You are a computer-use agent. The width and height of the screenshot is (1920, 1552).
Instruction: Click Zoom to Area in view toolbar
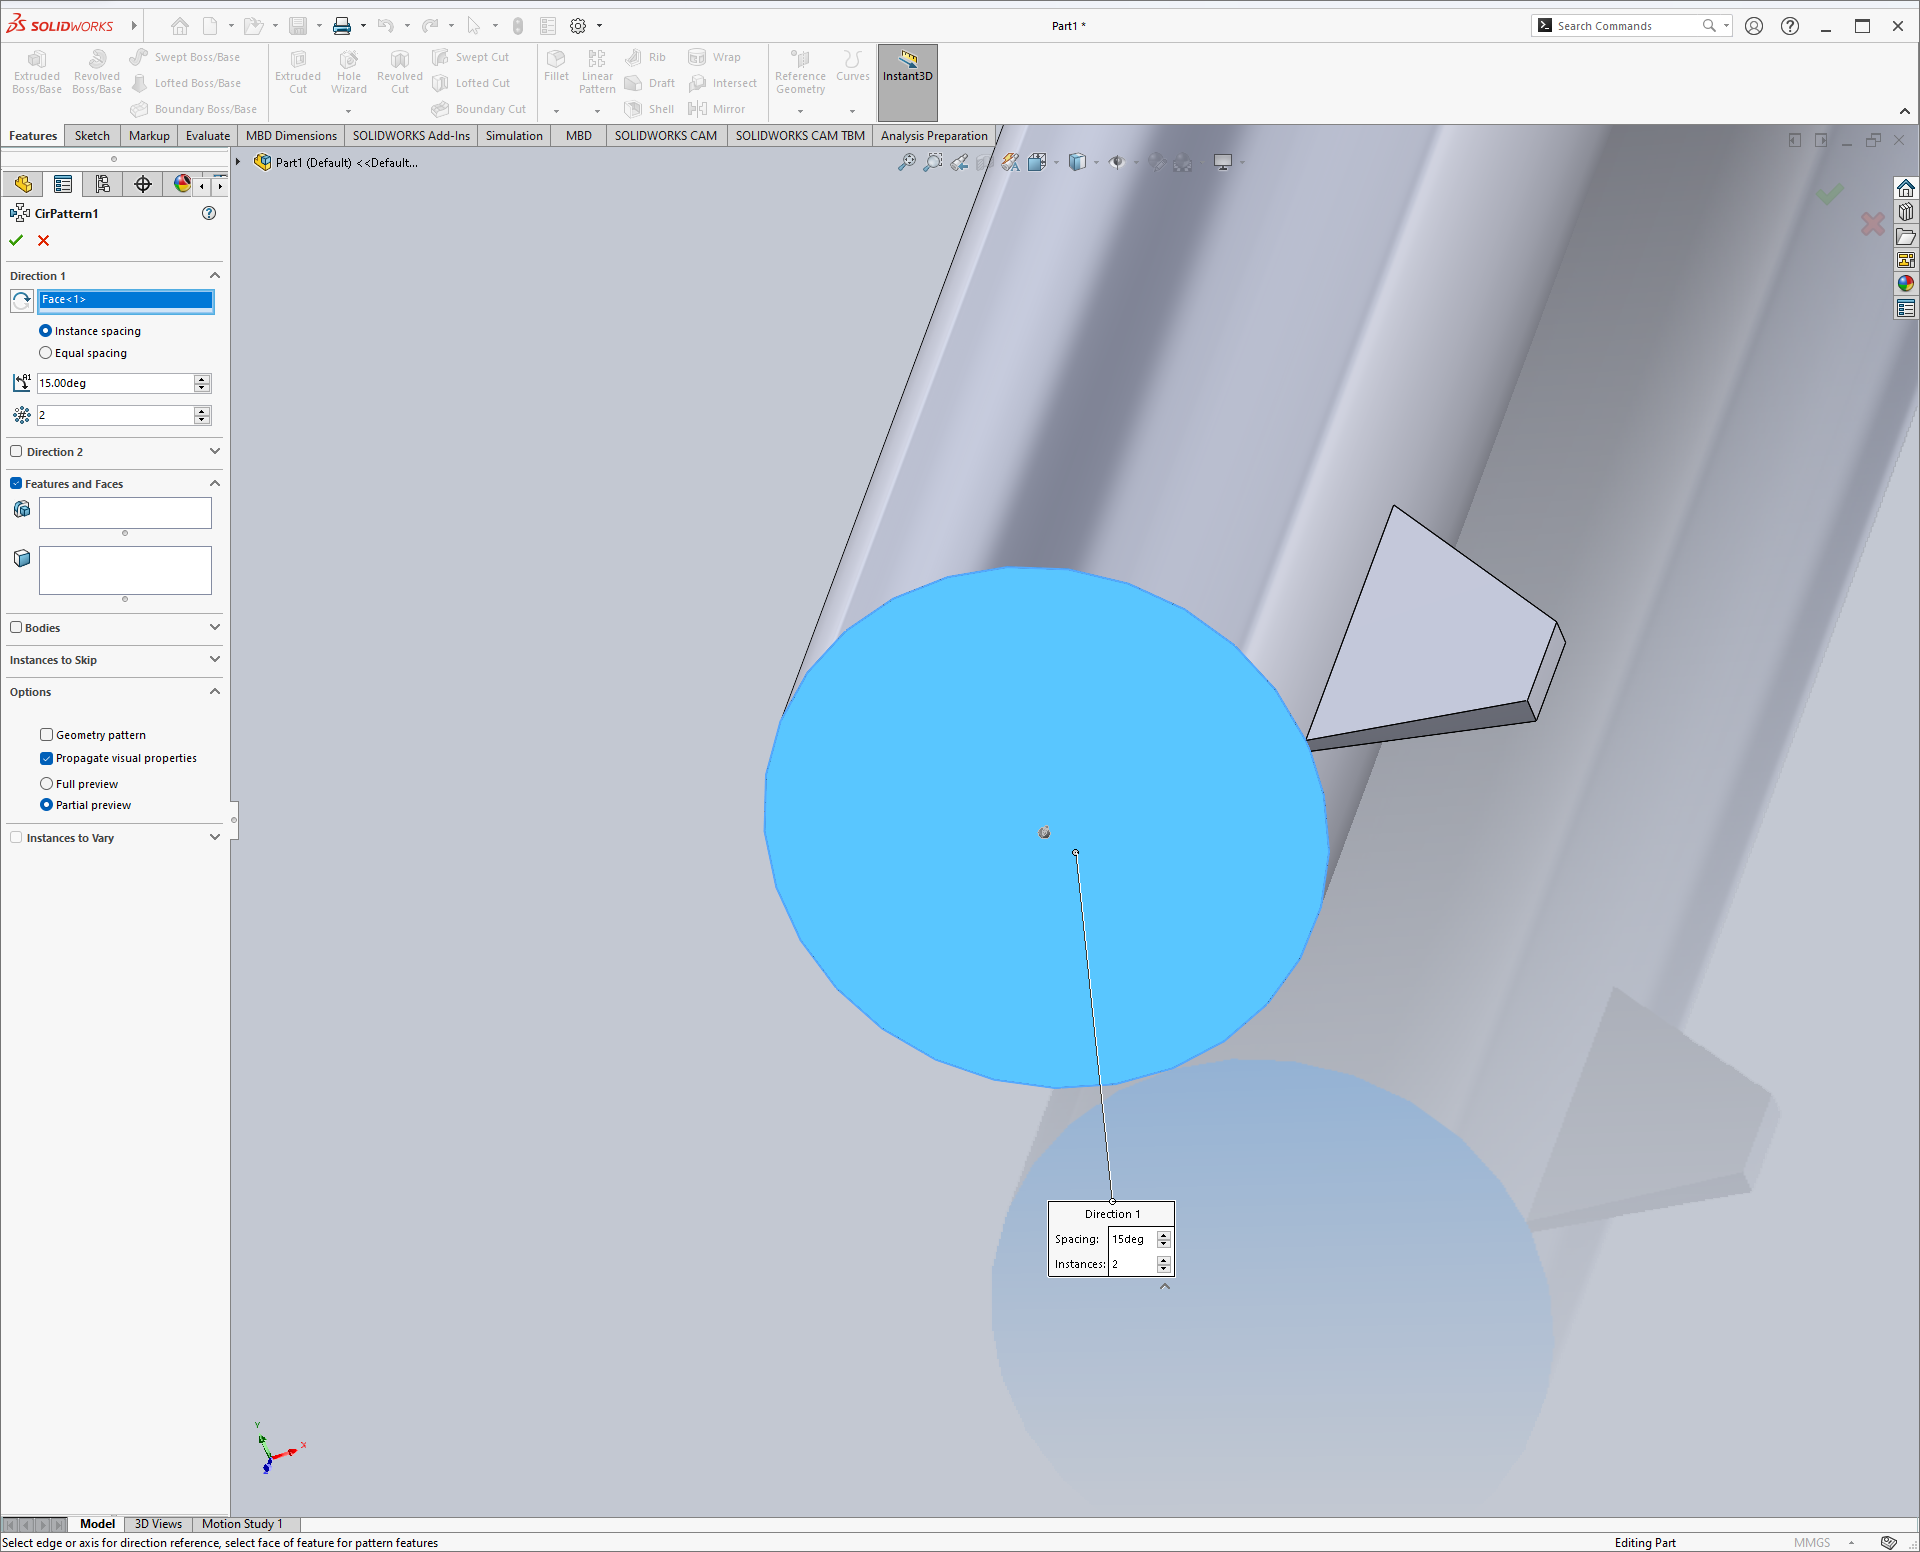pyautogui.click(x=933, y=162)
